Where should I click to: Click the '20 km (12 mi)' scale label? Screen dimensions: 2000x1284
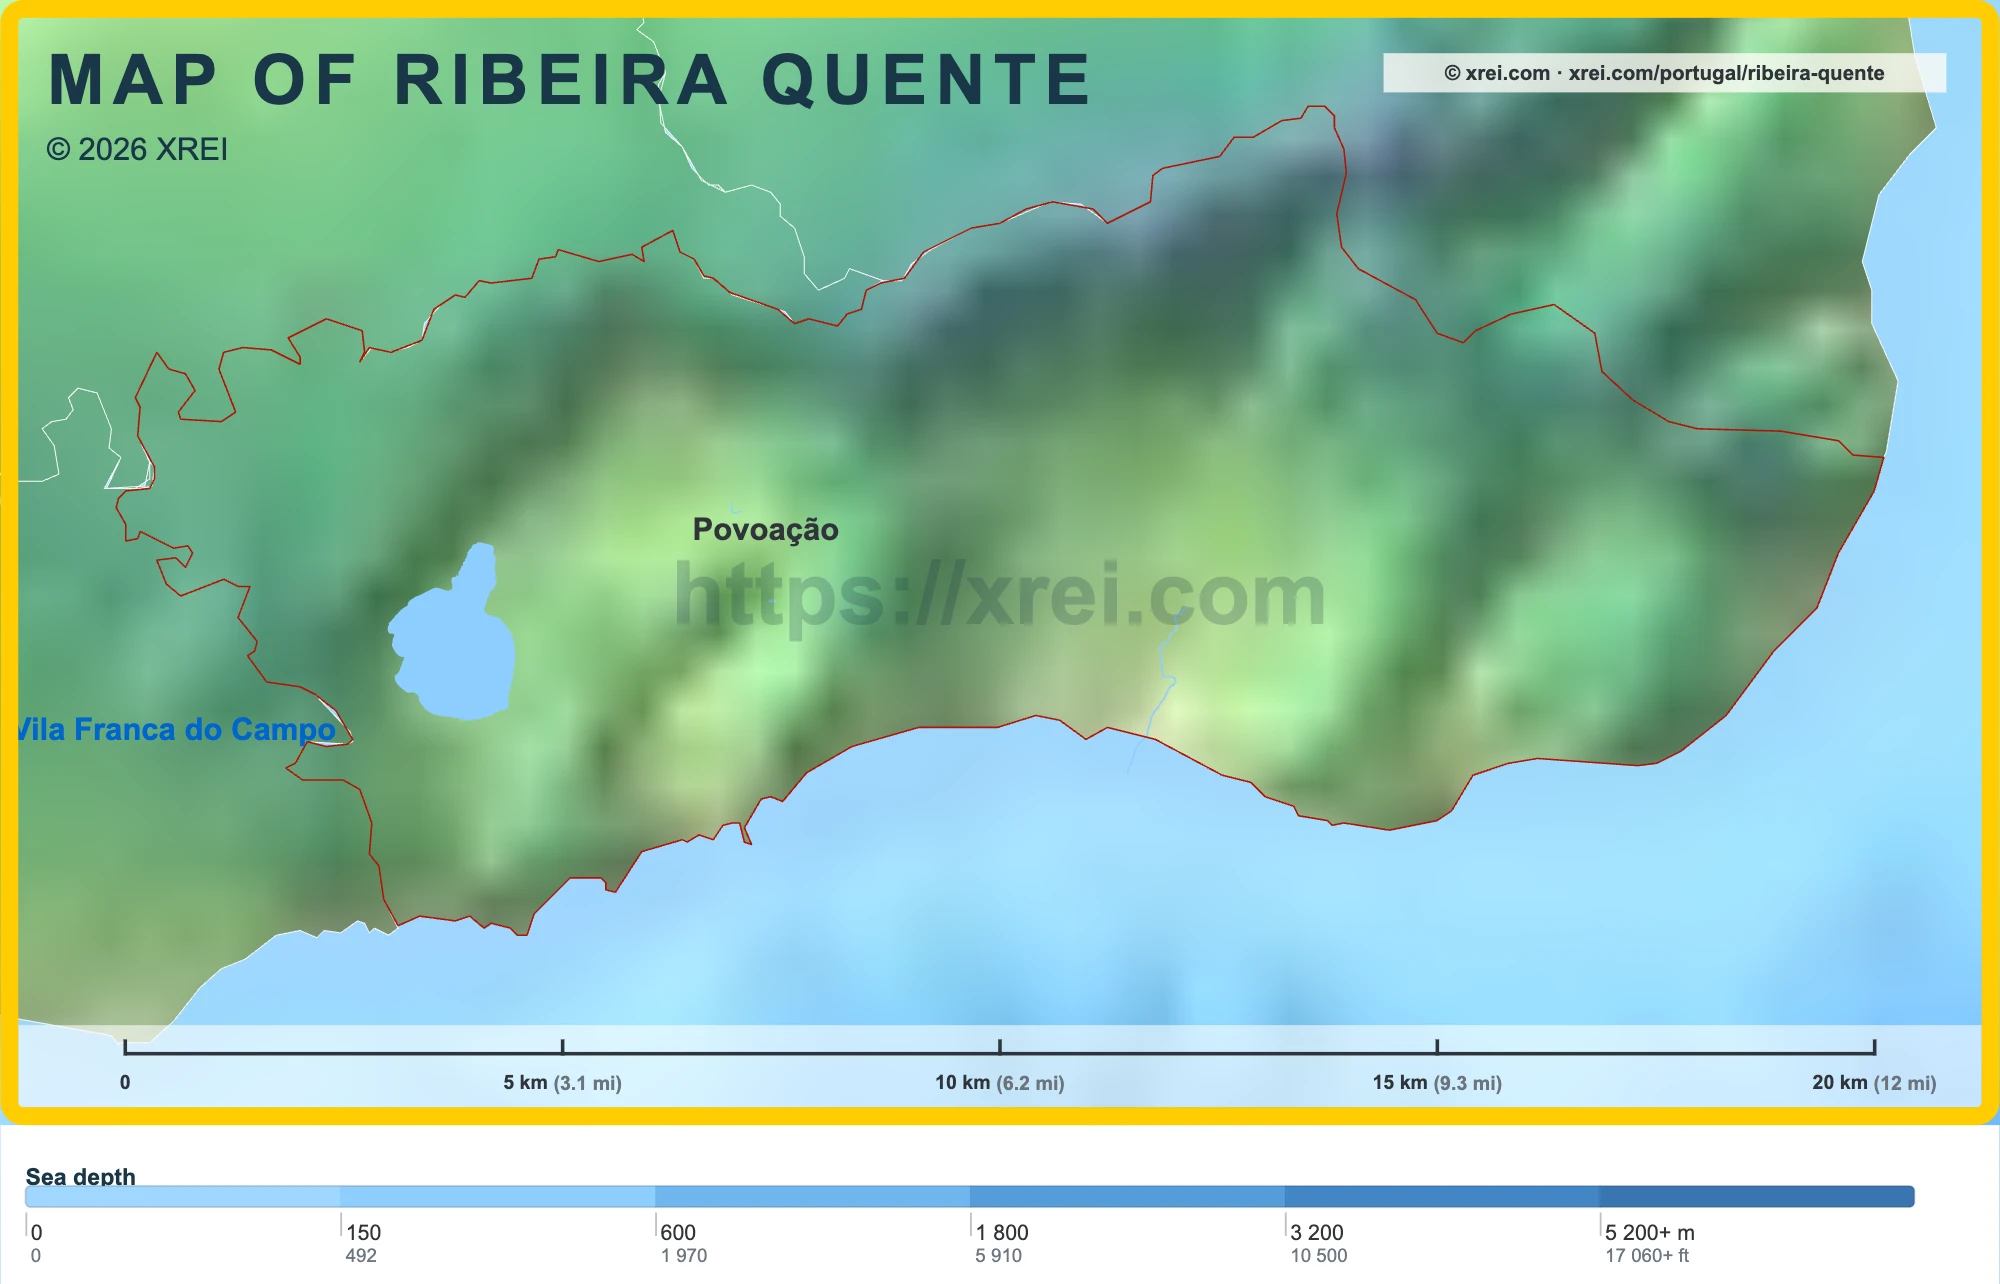[x=1874, y=1083]
